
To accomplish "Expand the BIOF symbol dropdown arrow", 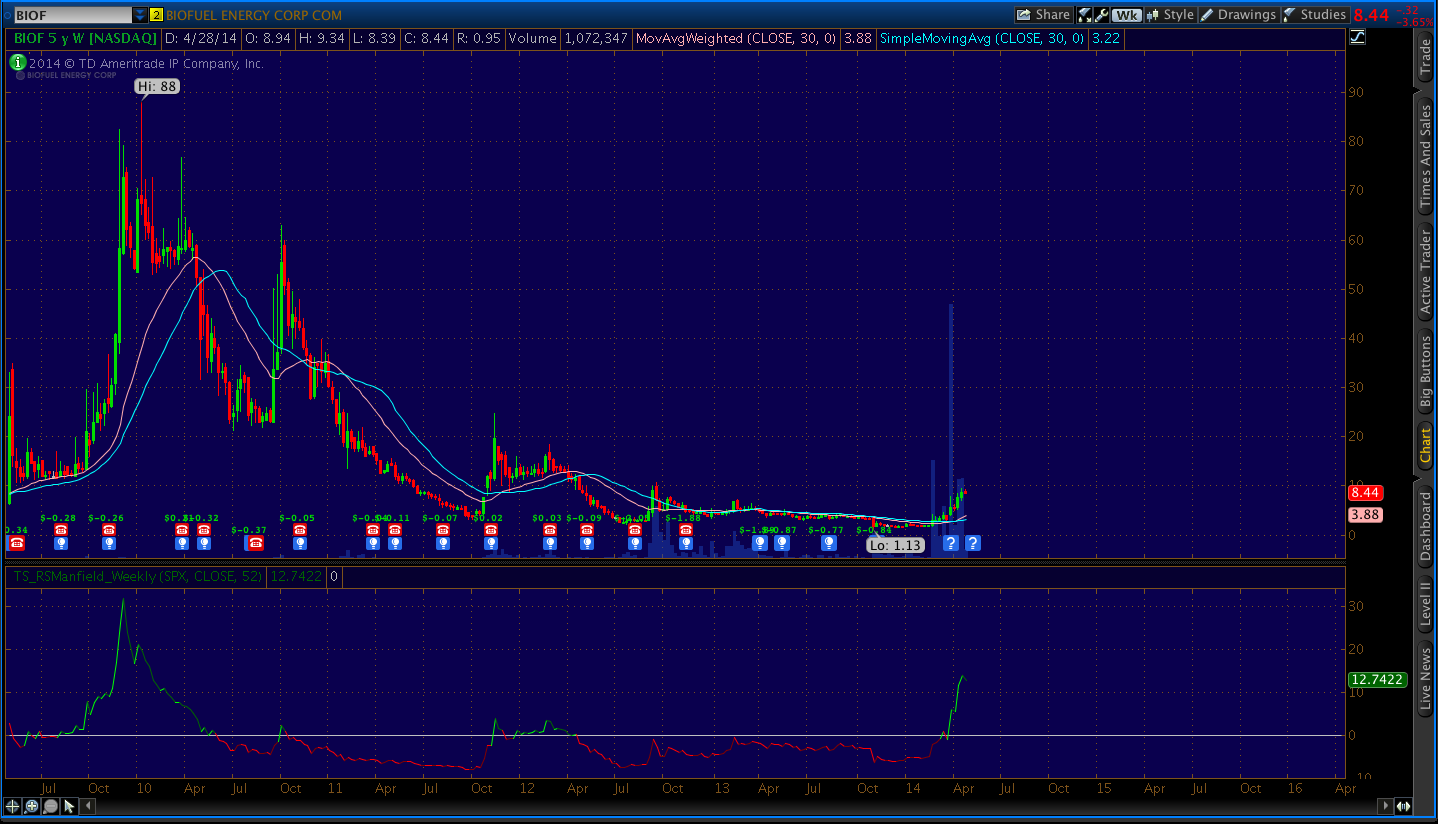I will pos(139,15).
